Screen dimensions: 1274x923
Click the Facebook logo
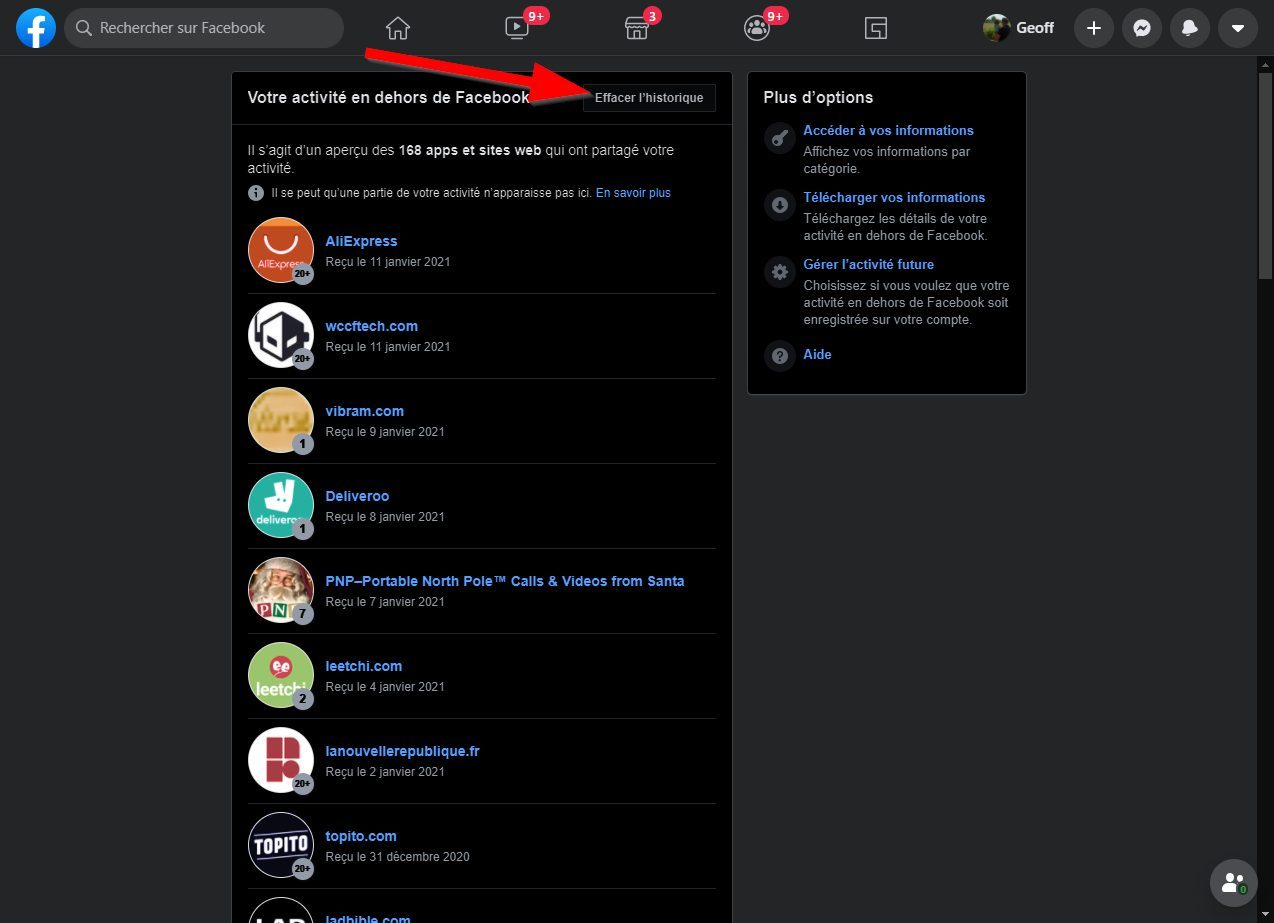tap(36, 28)
